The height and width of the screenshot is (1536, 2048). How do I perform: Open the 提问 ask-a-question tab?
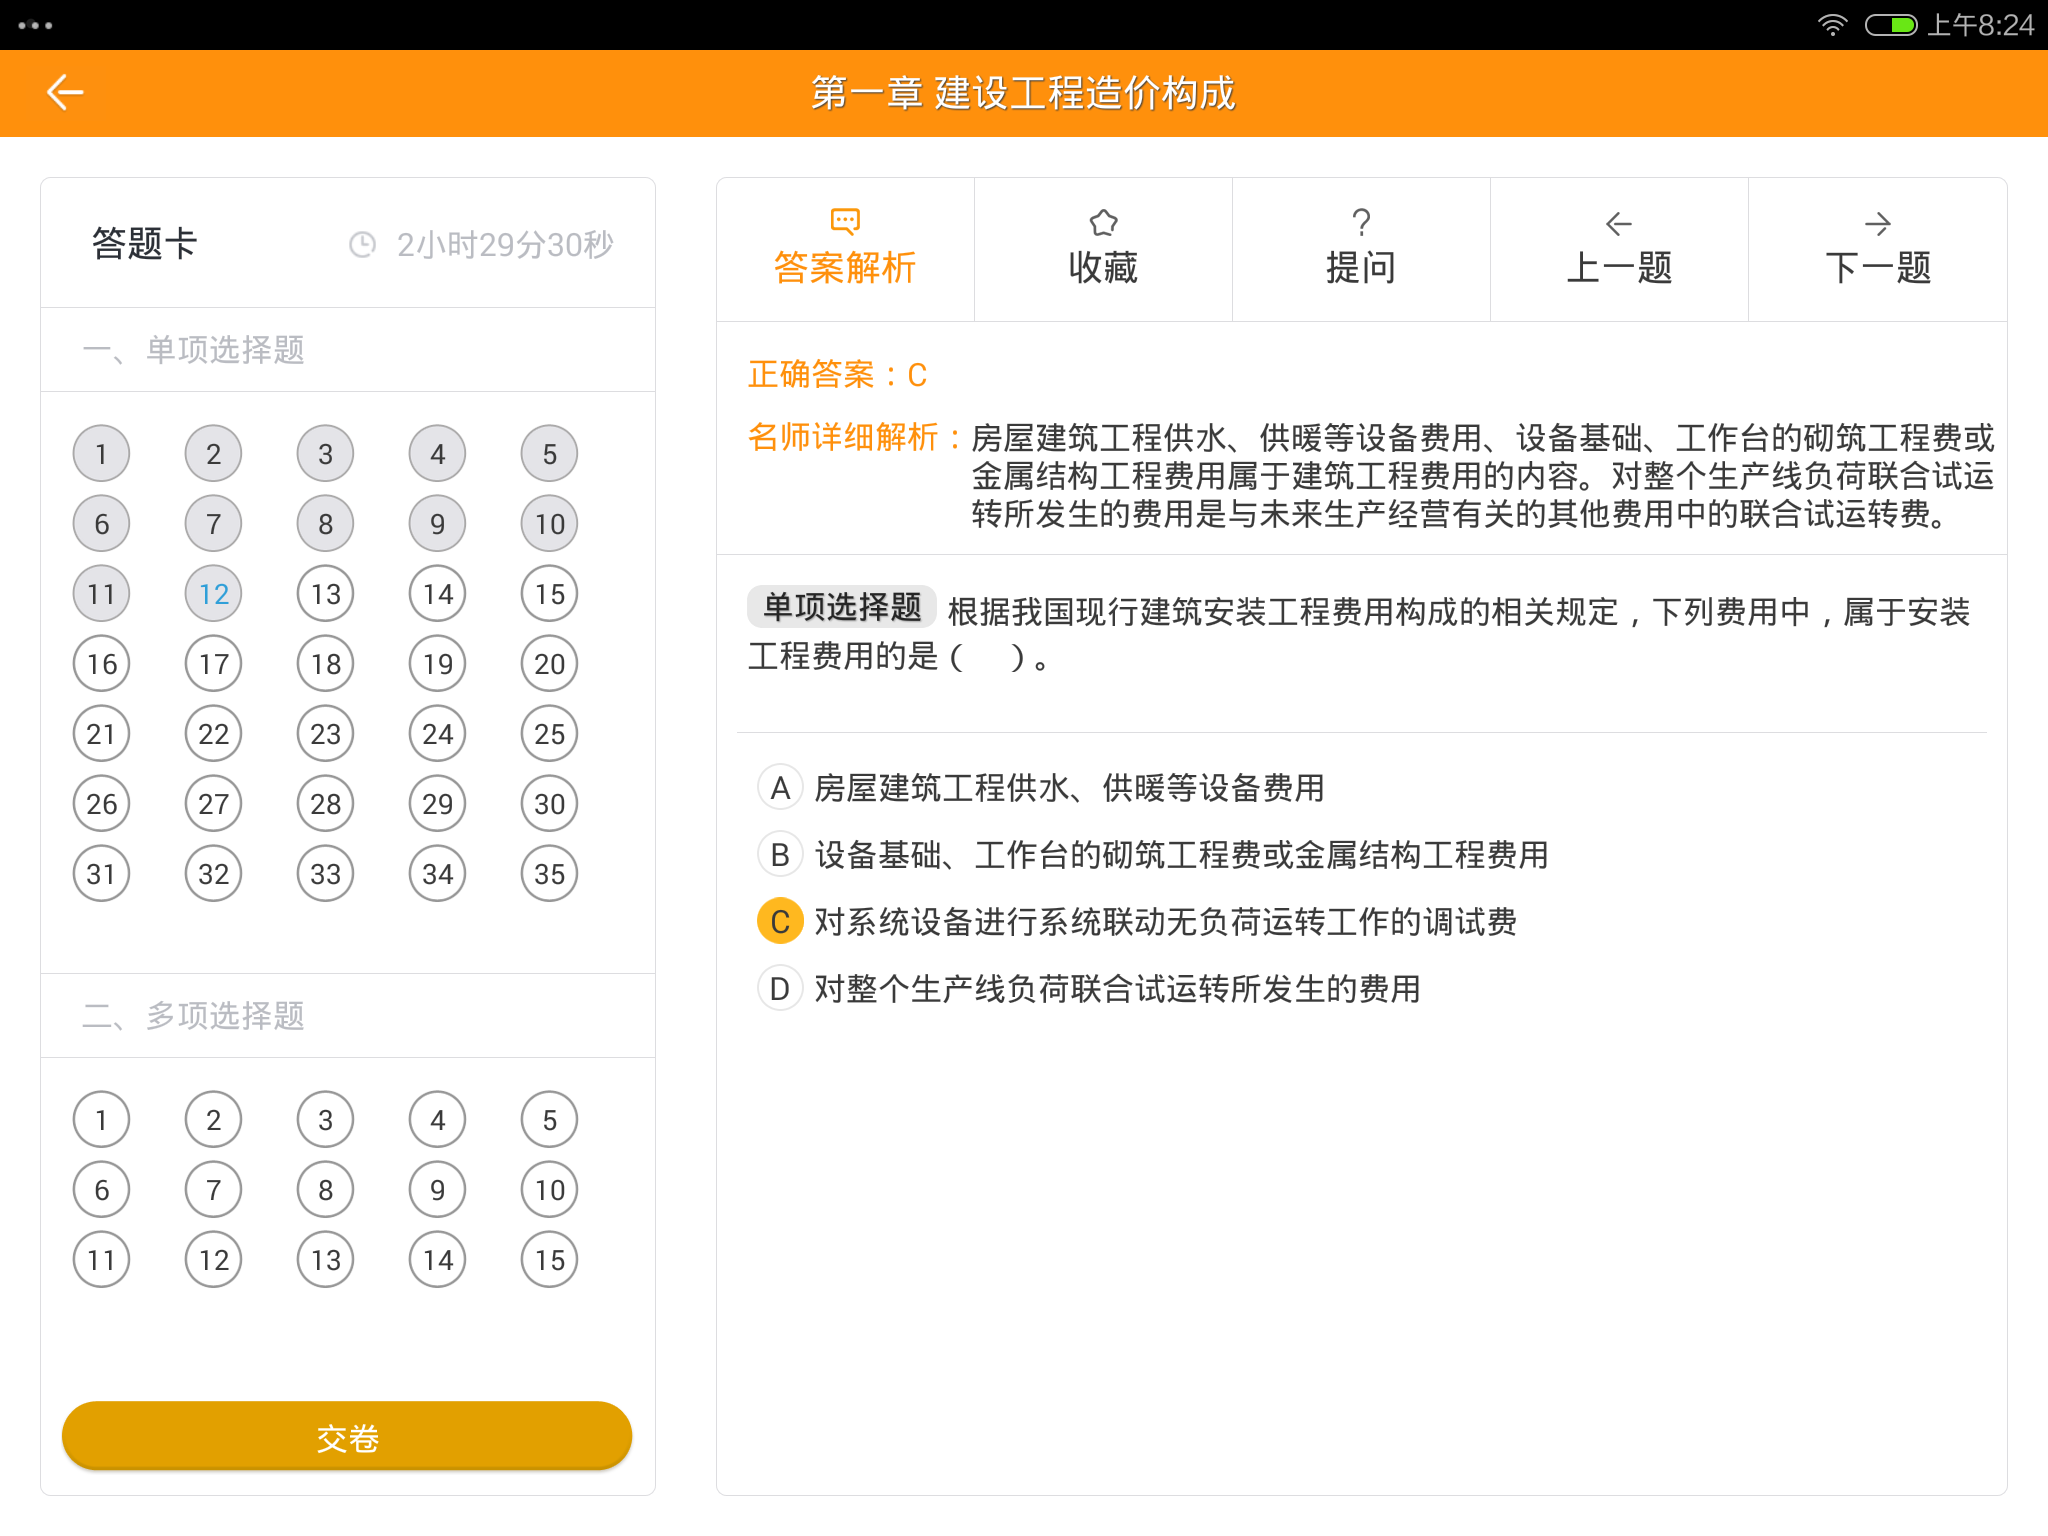click(x=1361, y=249)
